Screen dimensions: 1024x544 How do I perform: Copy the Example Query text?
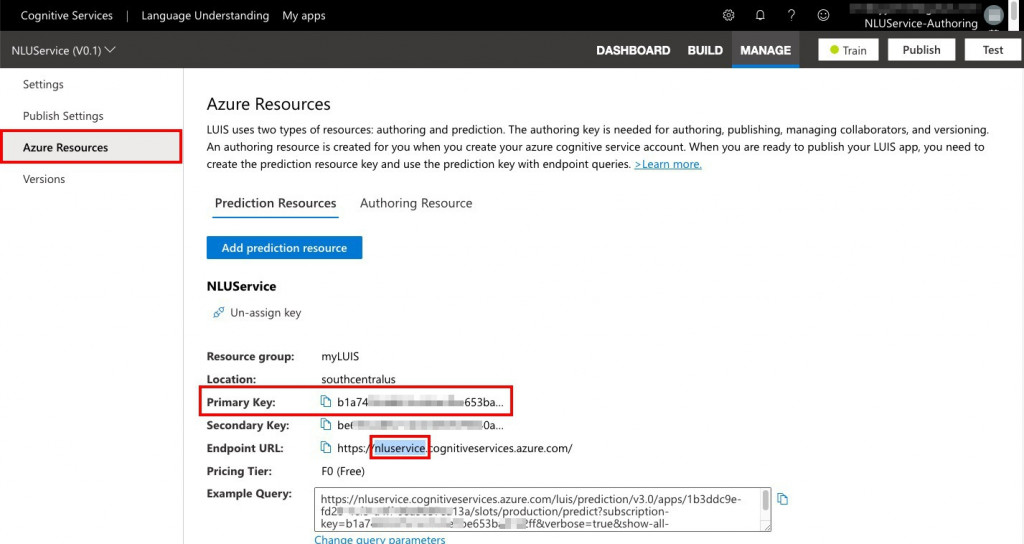782,499
